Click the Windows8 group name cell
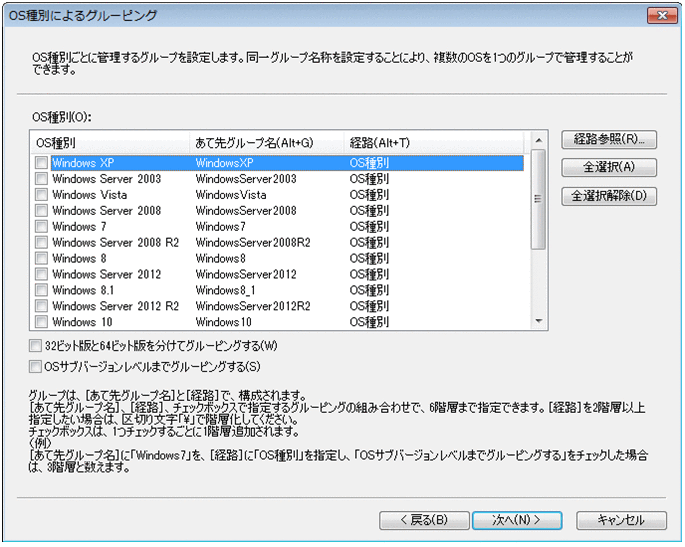 [x=221, y=258]
